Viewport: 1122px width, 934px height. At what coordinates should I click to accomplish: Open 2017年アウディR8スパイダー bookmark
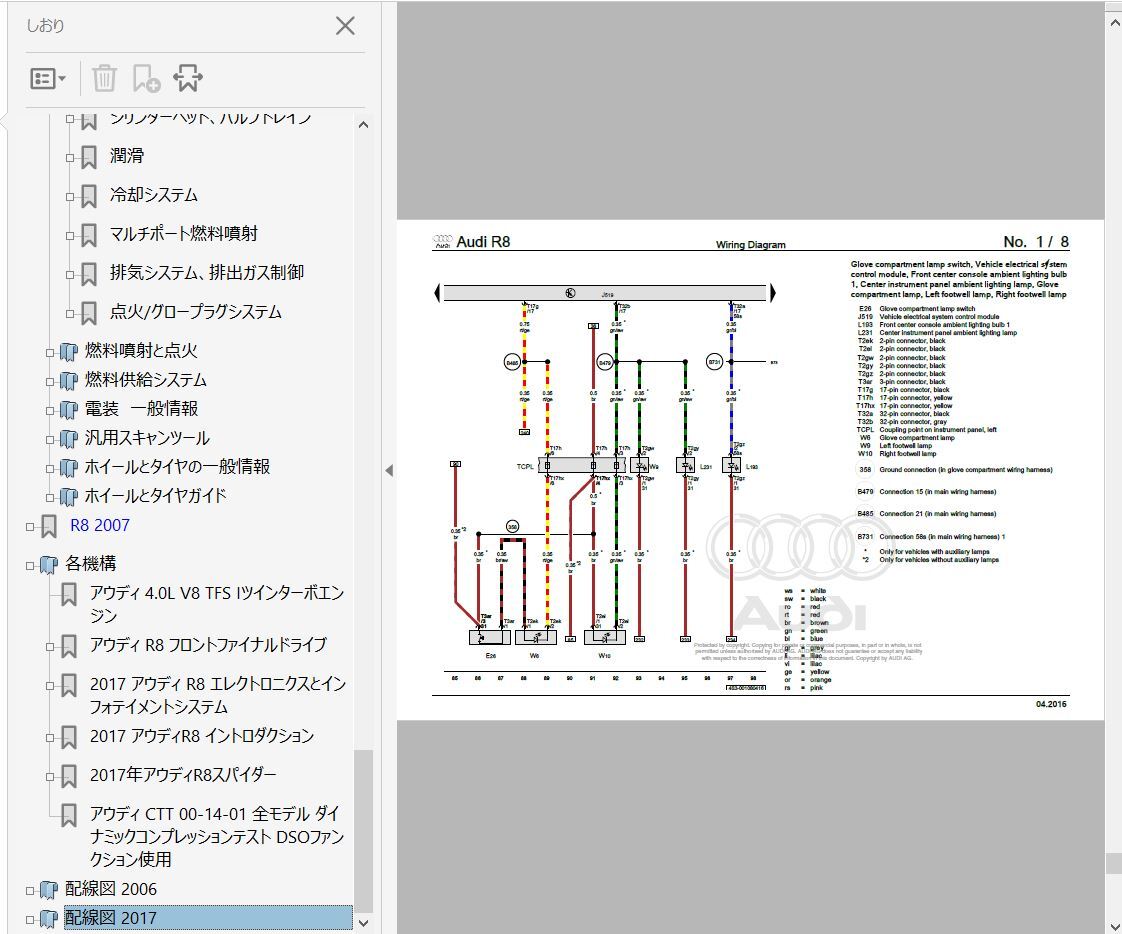point(183,774)
